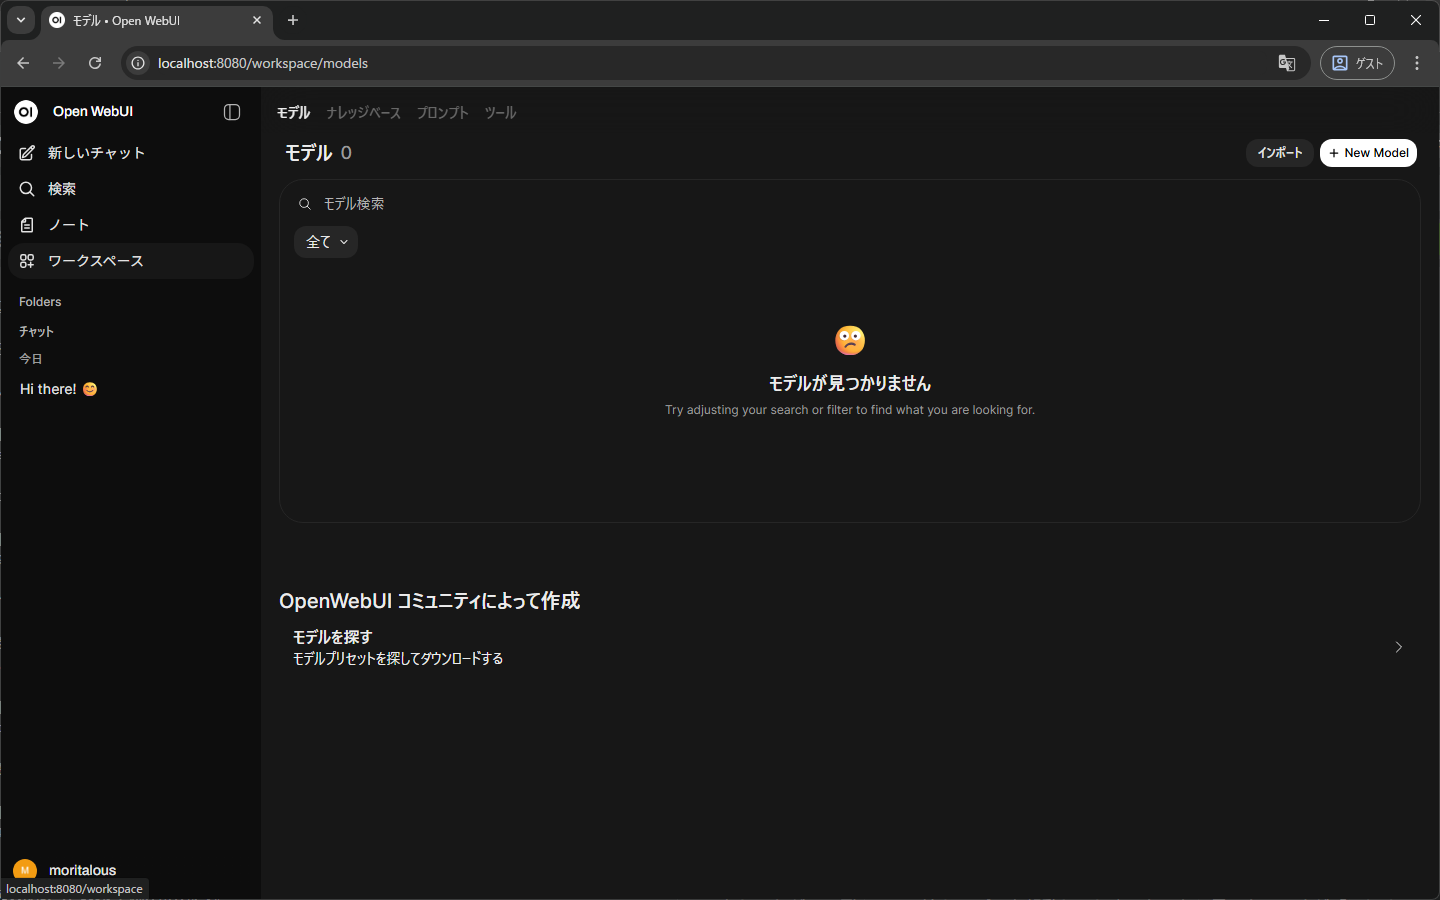Expand the Folders section

40,302
